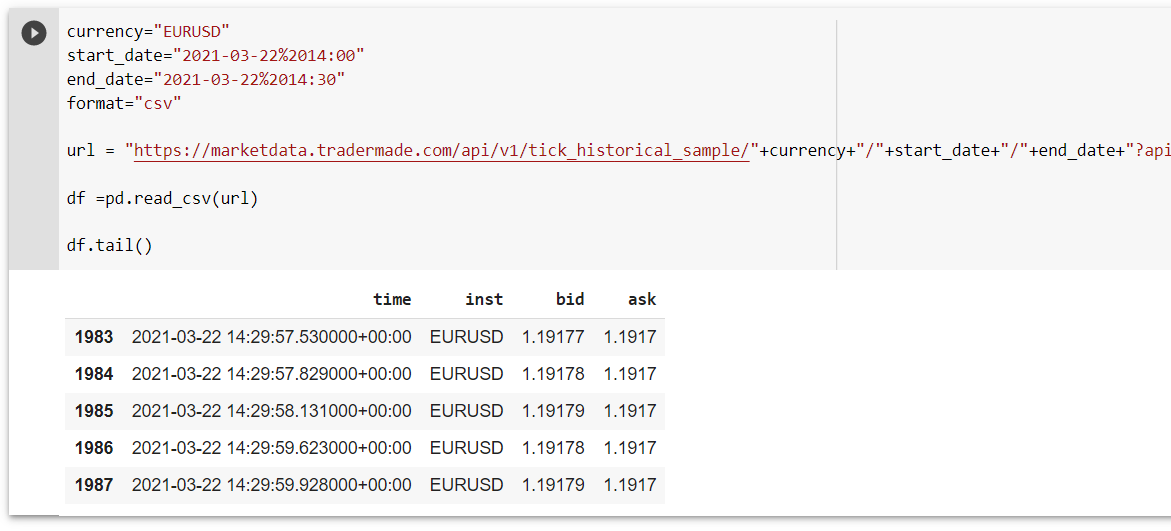This screenshot has width=1171, height=531.
Task: Click row index 1987
Action: click(94, 485)
